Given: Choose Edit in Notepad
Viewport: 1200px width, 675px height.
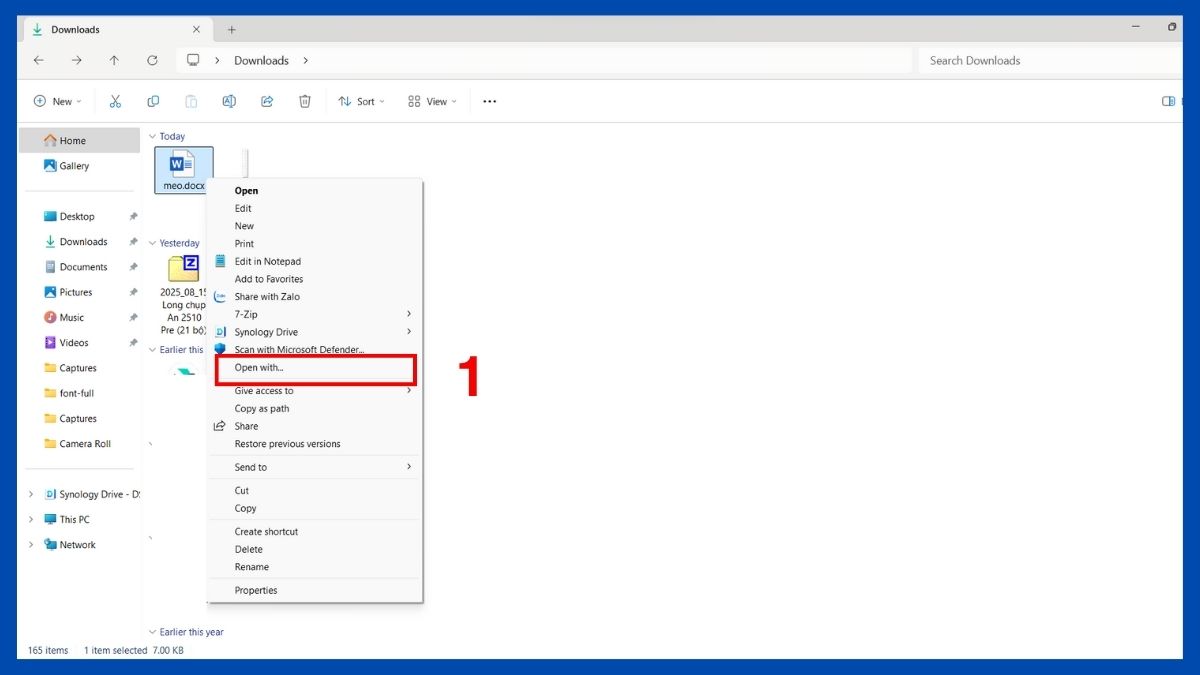Looking at the screenshot, I should pyautogui.click(x=315, y=261).
